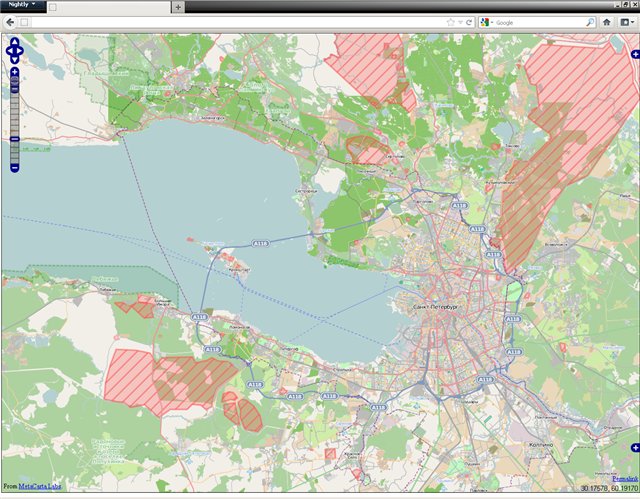Zoom in with the map plus button
640x499 pixels.
click(x=14, y=72)
